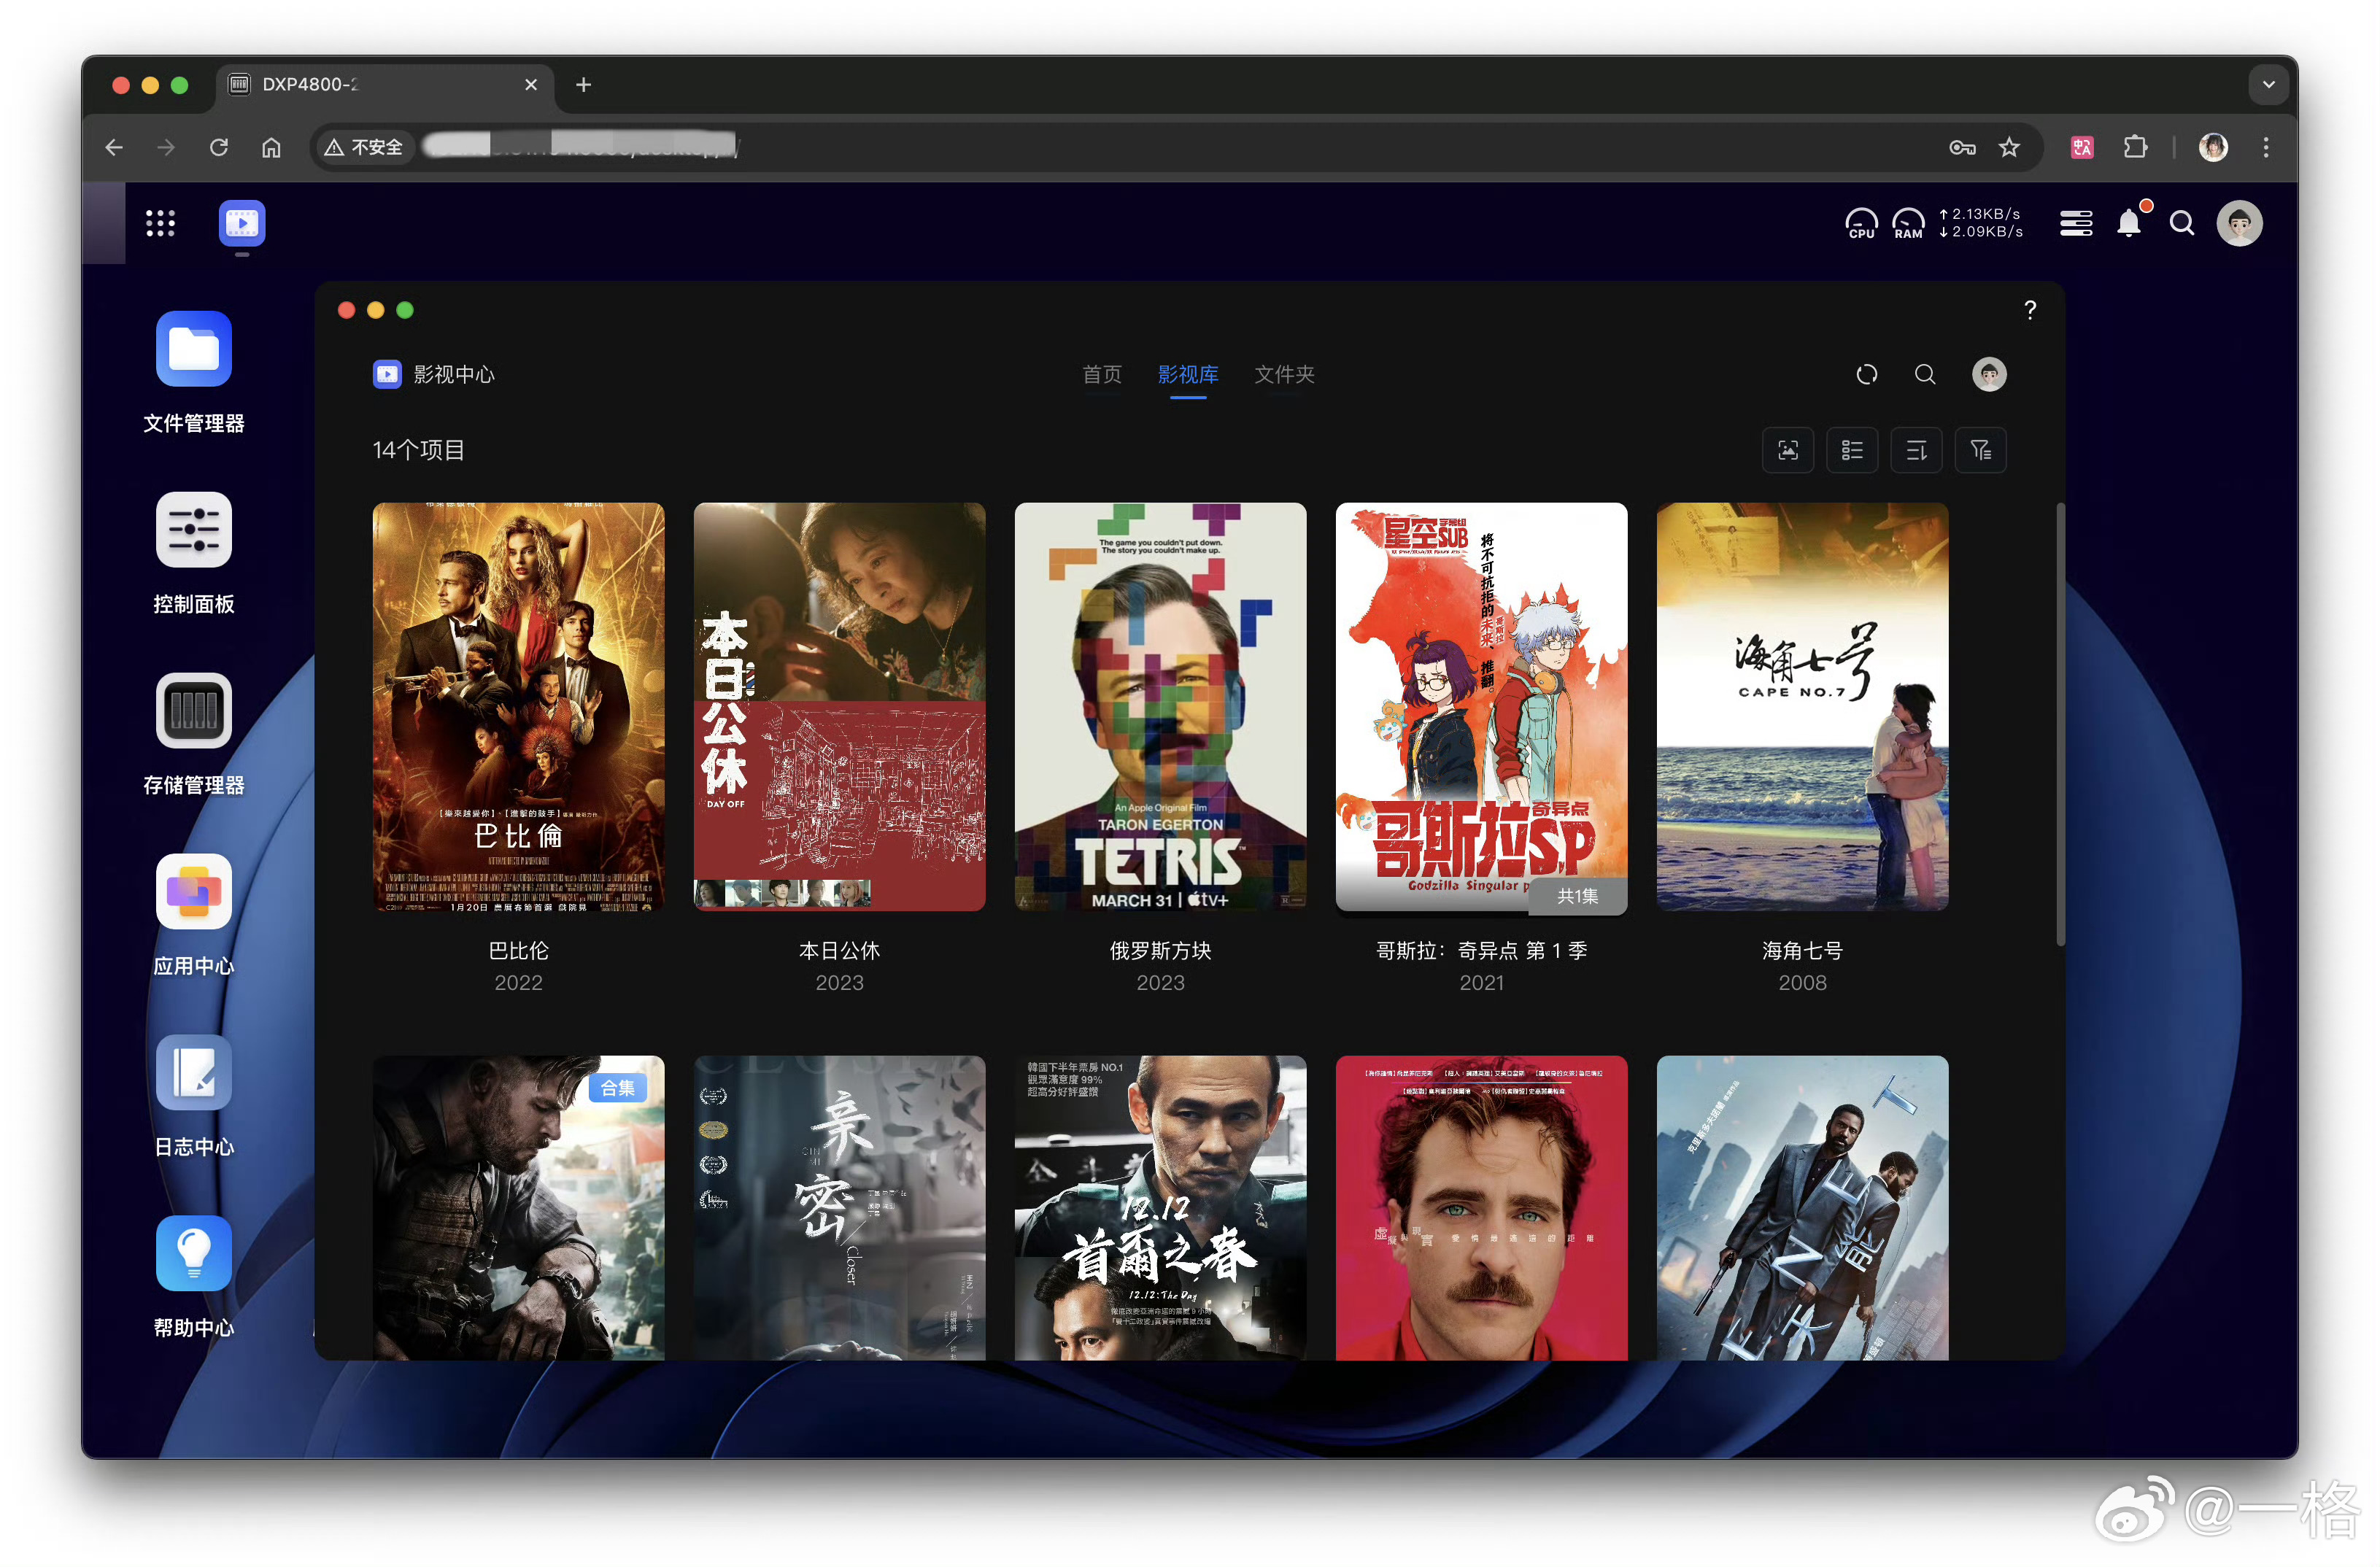Open the 本日公休 movie poster

point(839,707)
